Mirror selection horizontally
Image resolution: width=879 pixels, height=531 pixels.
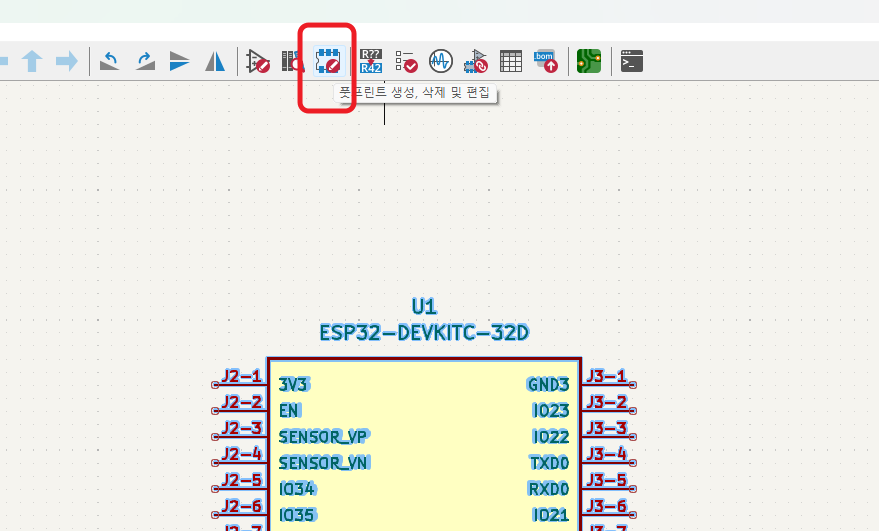tap(215, 61)
